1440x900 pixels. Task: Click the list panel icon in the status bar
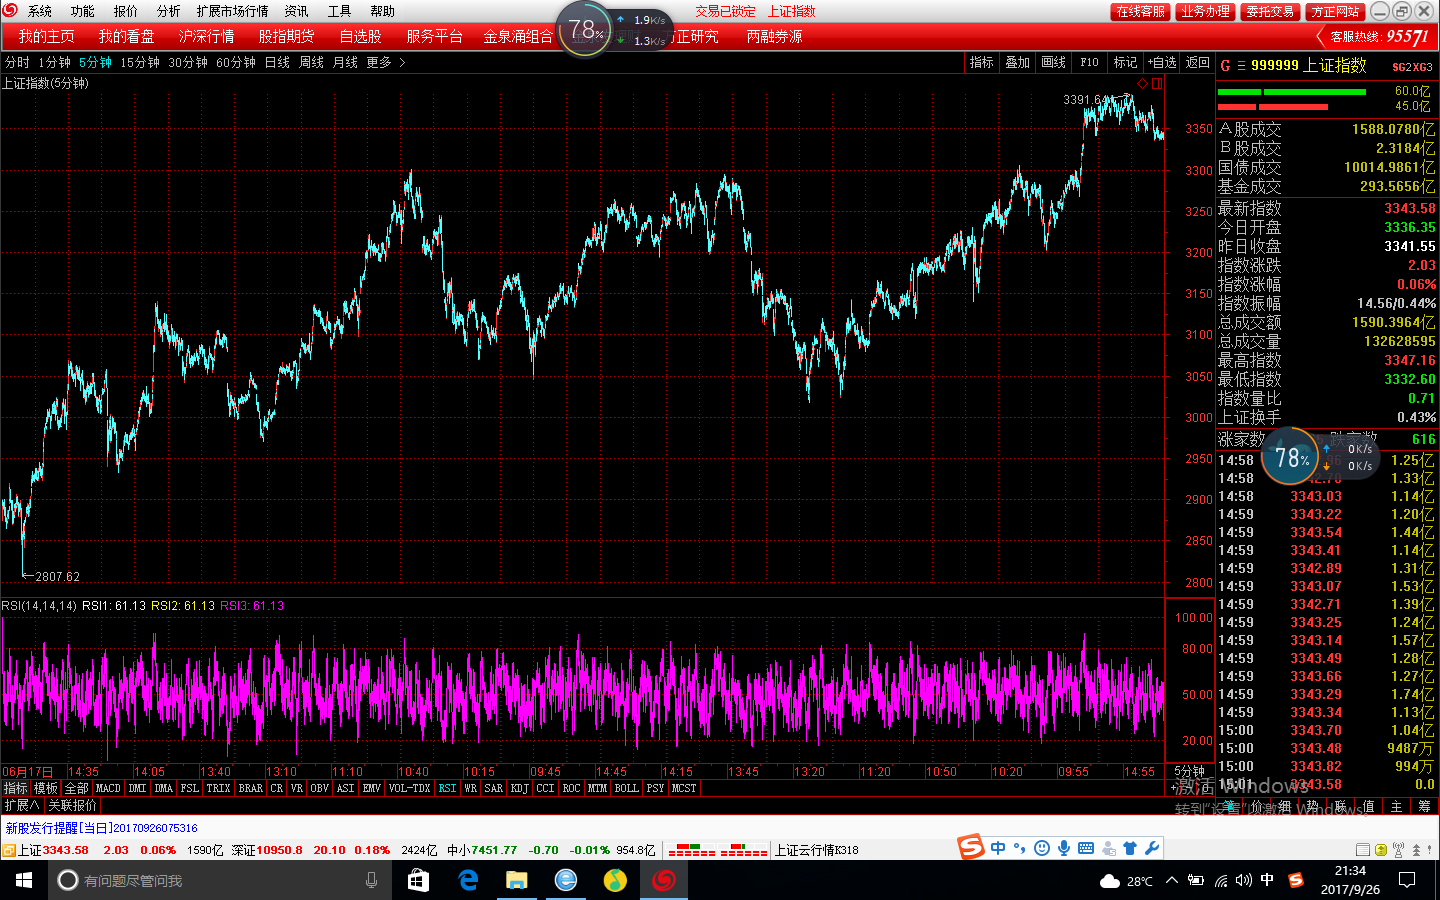(x=1362, y=850)
